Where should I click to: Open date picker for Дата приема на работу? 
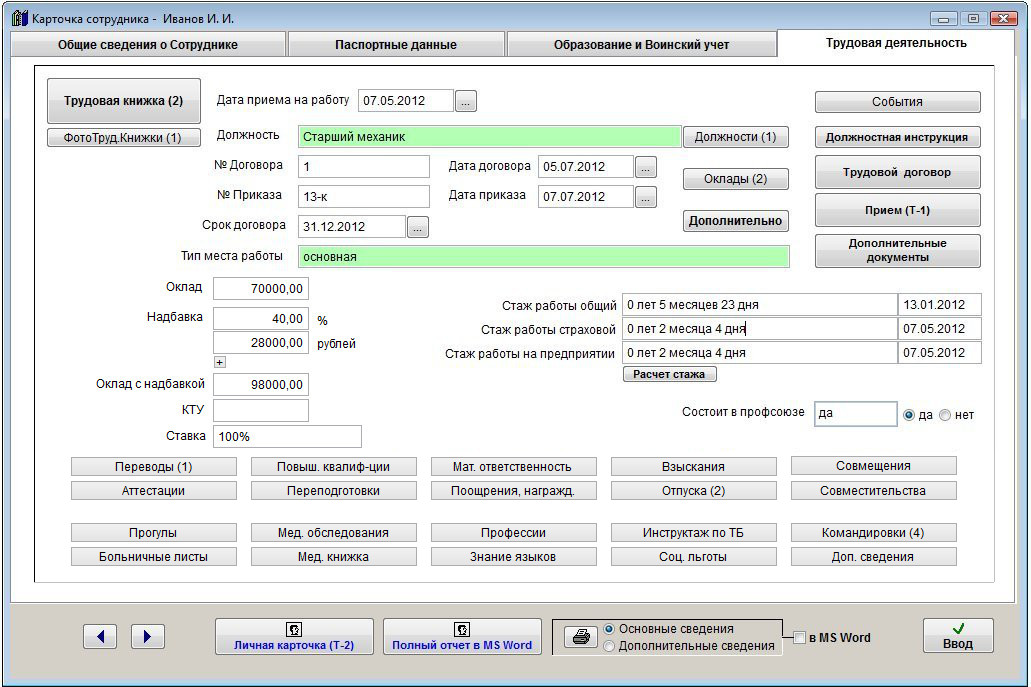pos(467,100)
